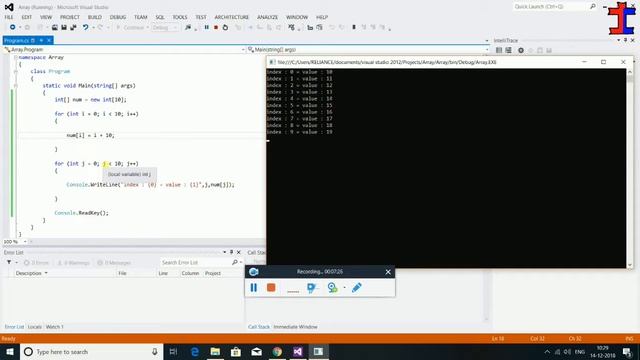Click the Open File toolbar icon

(x=55, y=27)
